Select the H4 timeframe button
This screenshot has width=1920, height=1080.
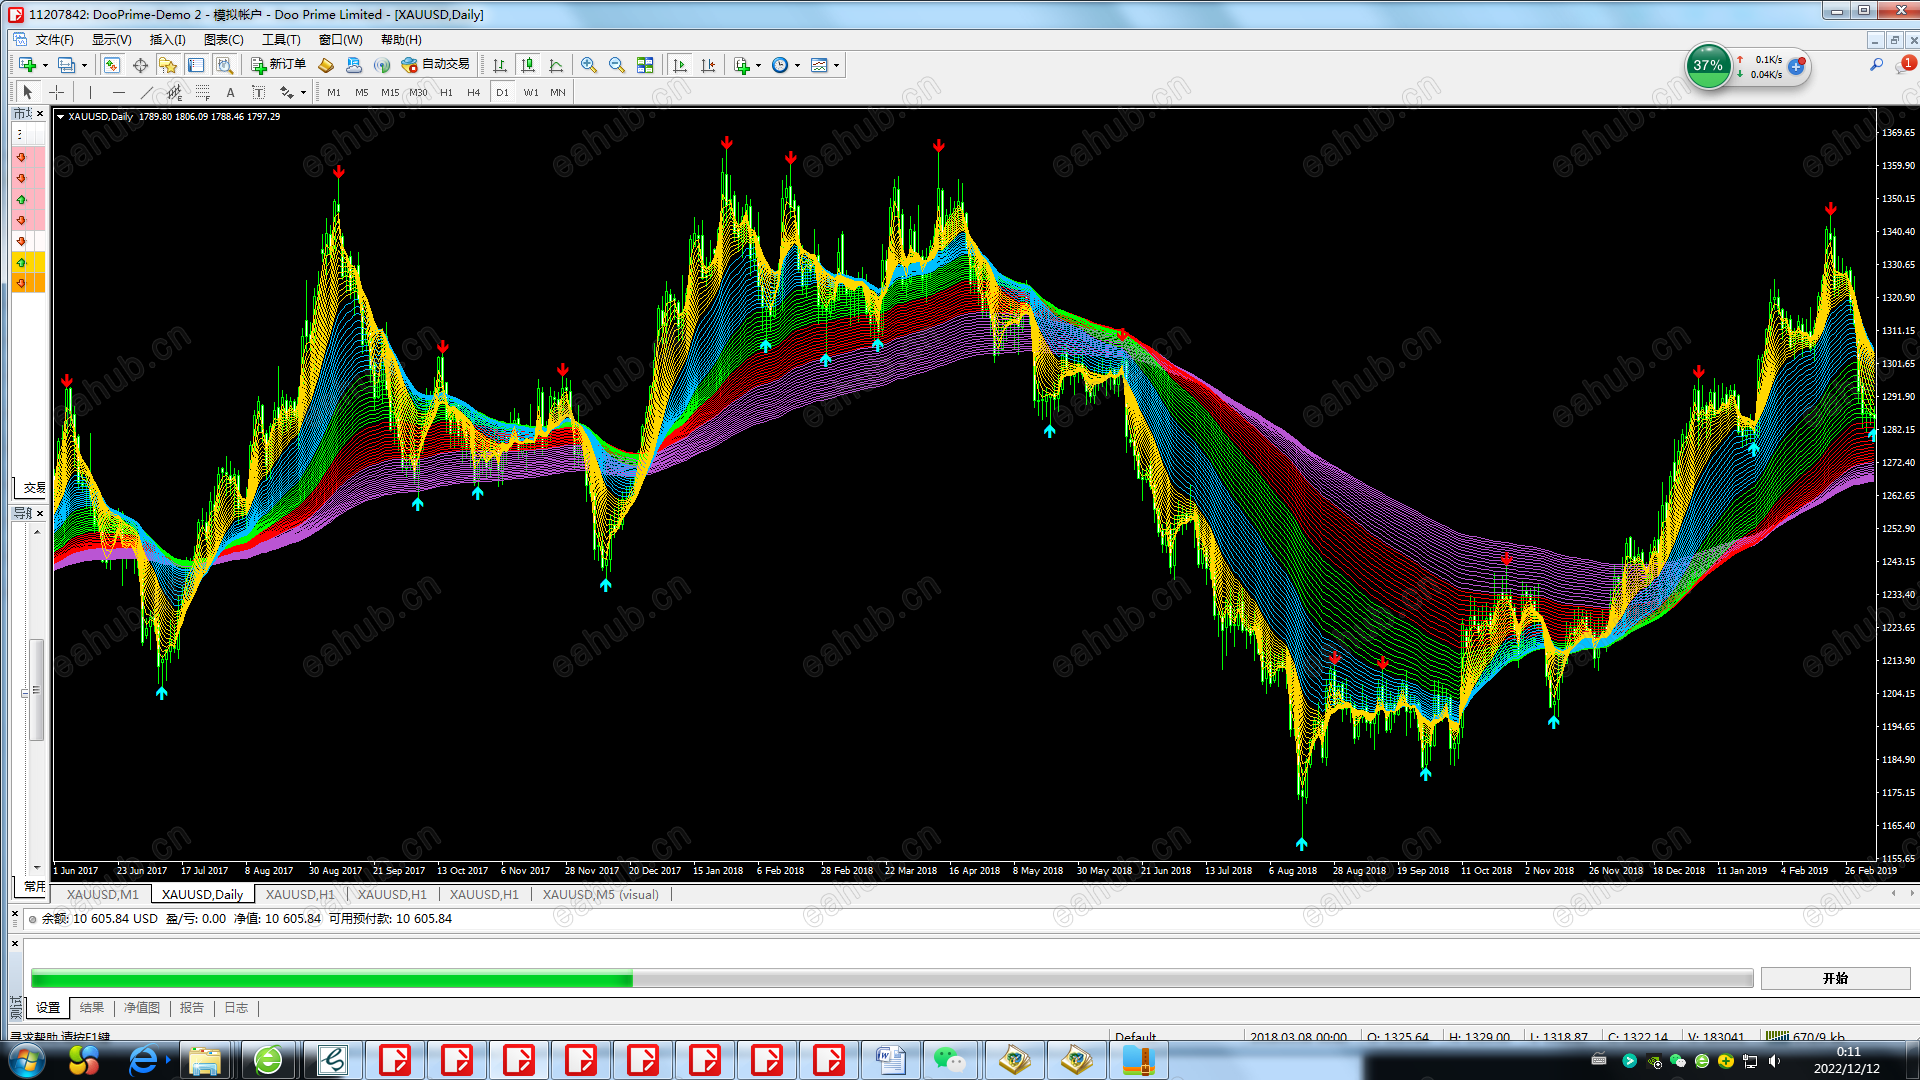click(474, 92)
